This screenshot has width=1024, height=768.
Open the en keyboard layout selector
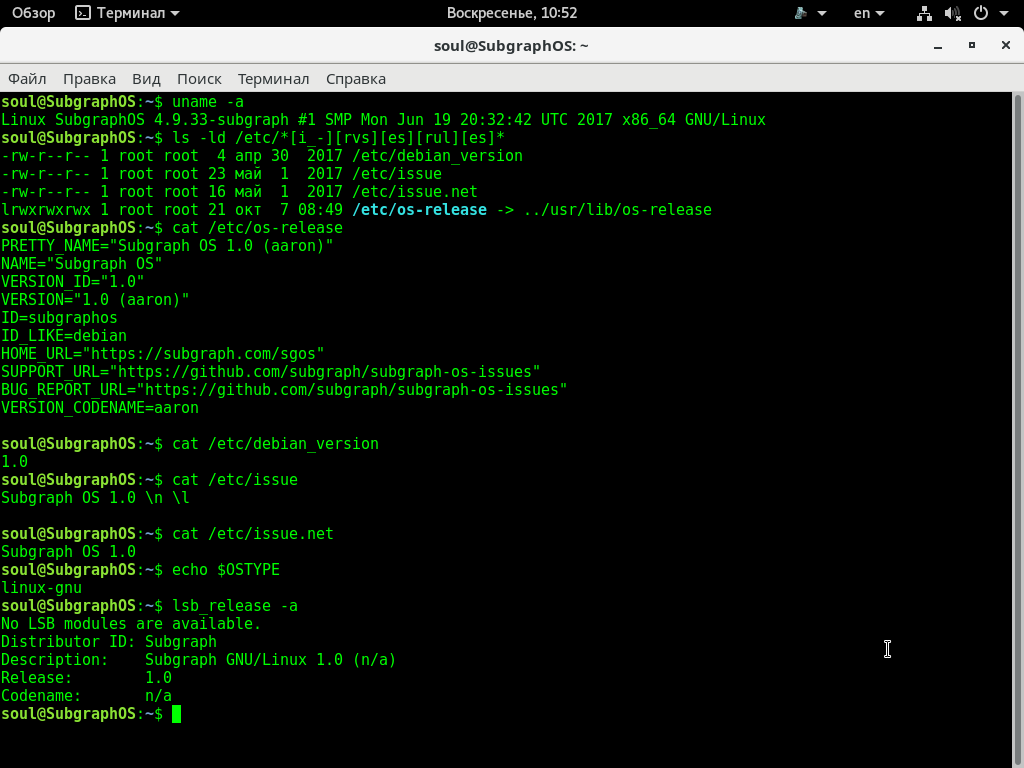869,13
